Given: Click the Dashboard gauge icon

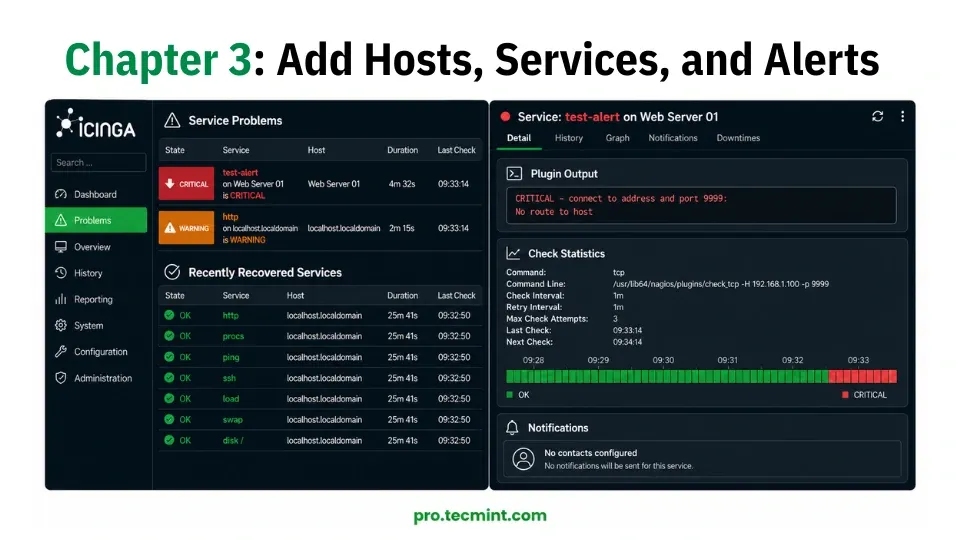Looking at the screenshot, I should [x=61, y=194].
